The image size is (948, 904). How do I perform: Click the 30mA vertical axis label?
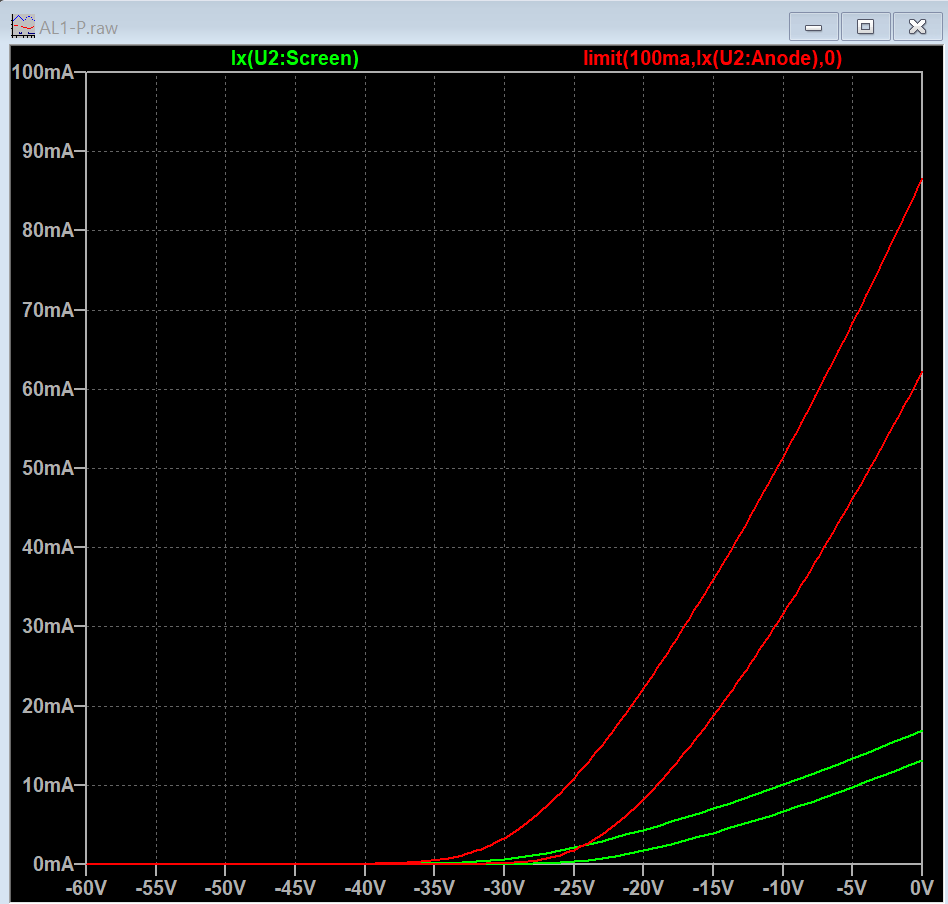(x=48, y=626)
